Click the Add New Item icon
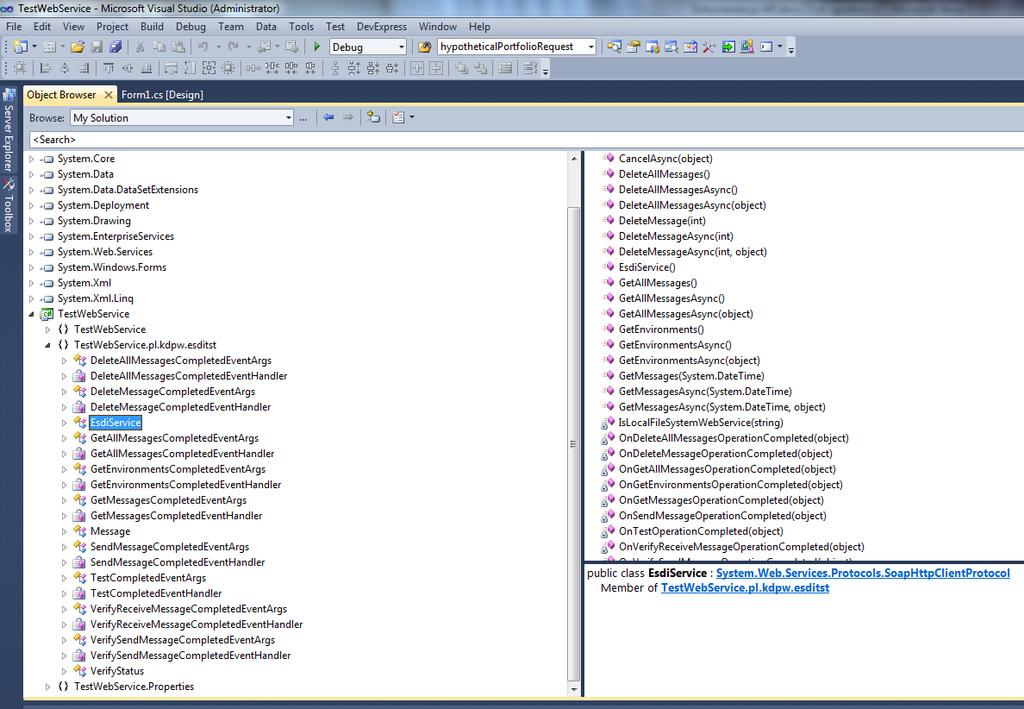Screen dimensions: 1024x709 (50, 47)
